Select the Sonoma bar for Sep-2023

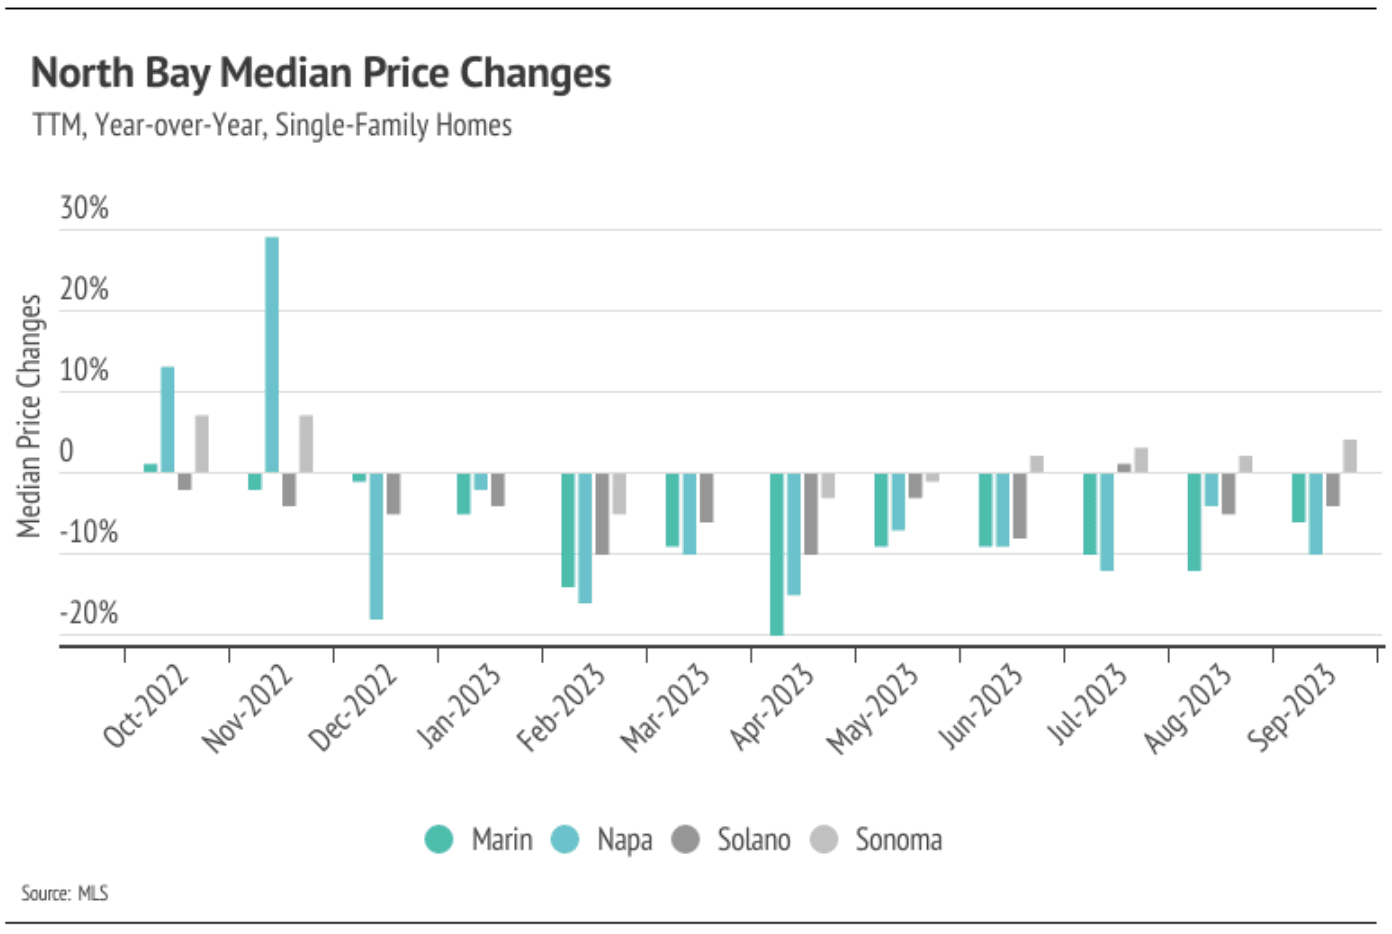coord(1350,456)
